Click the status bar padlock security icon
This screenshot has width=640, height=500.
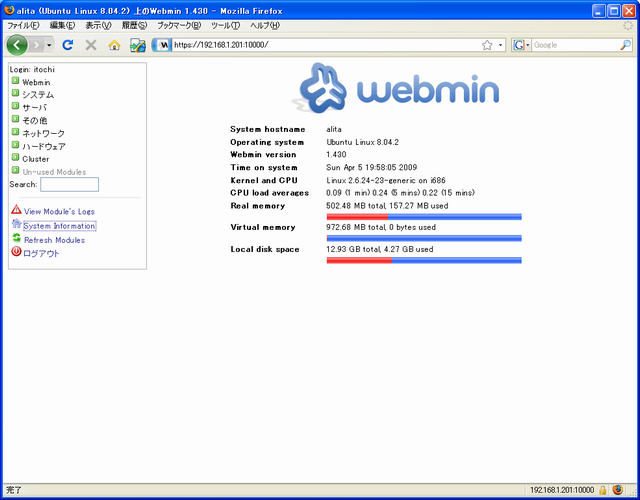[602, 490]
